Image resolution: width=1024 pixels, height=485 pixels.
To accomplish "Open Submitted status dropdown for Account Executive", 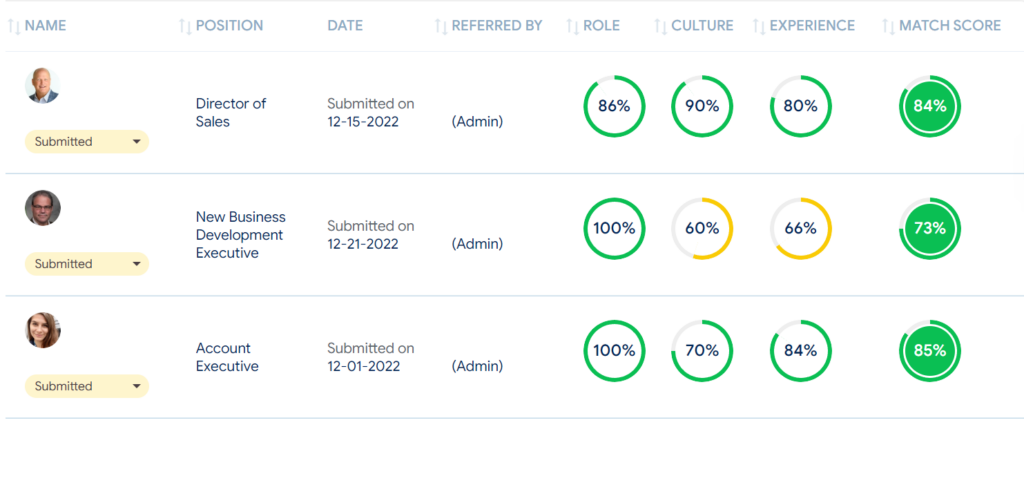I will click(87, 386).
